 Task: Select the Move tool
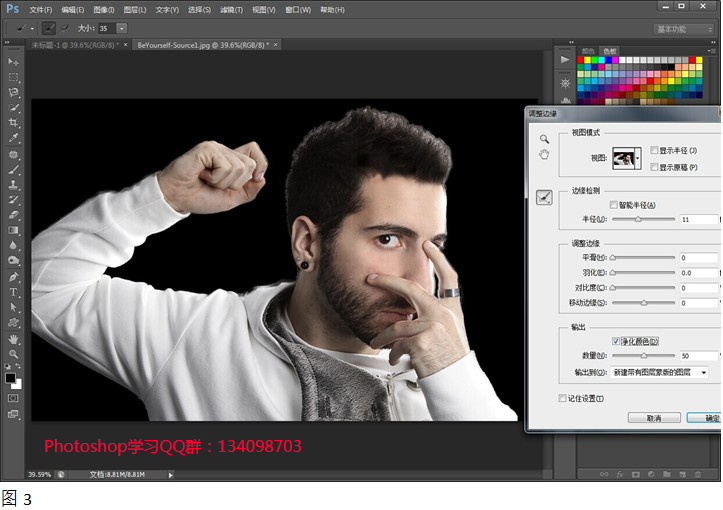(13, 62)
